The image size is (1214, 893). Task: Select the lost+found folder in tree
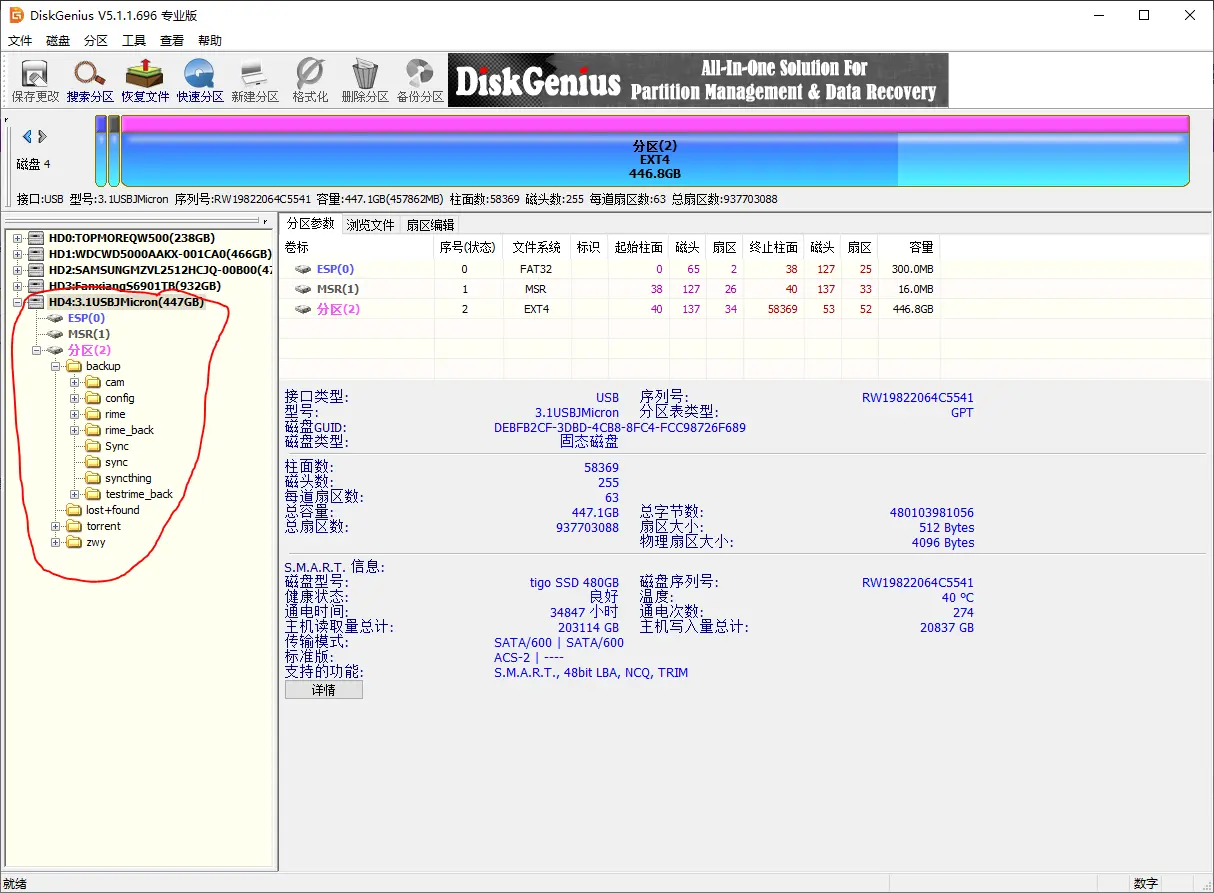pyautogui.click(x=112, y=510)
